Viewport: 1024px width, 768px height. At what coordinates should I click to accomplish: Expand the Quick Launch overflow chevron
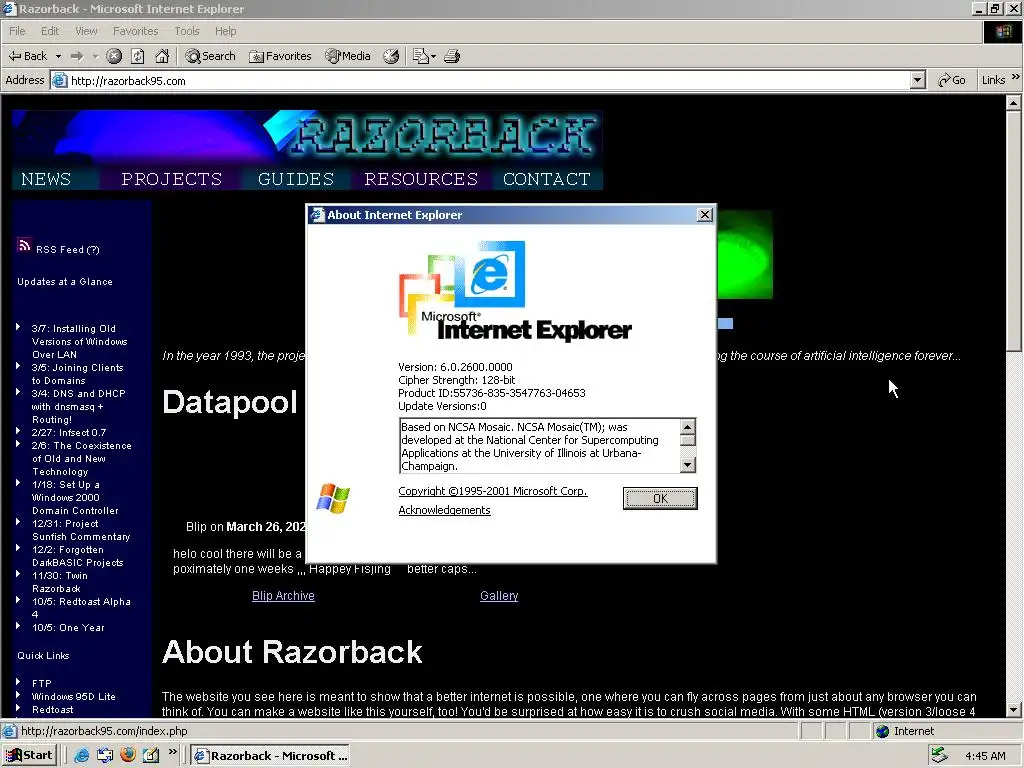[172, 752]
